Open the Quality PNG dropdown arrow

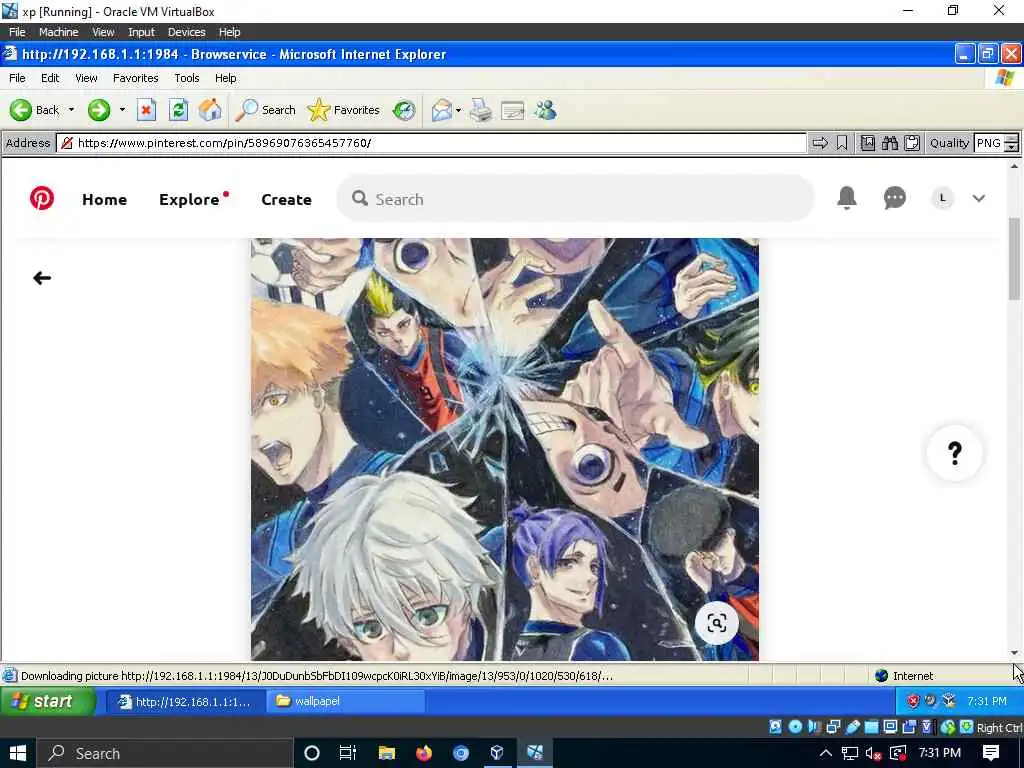(x=1012, y=148)
